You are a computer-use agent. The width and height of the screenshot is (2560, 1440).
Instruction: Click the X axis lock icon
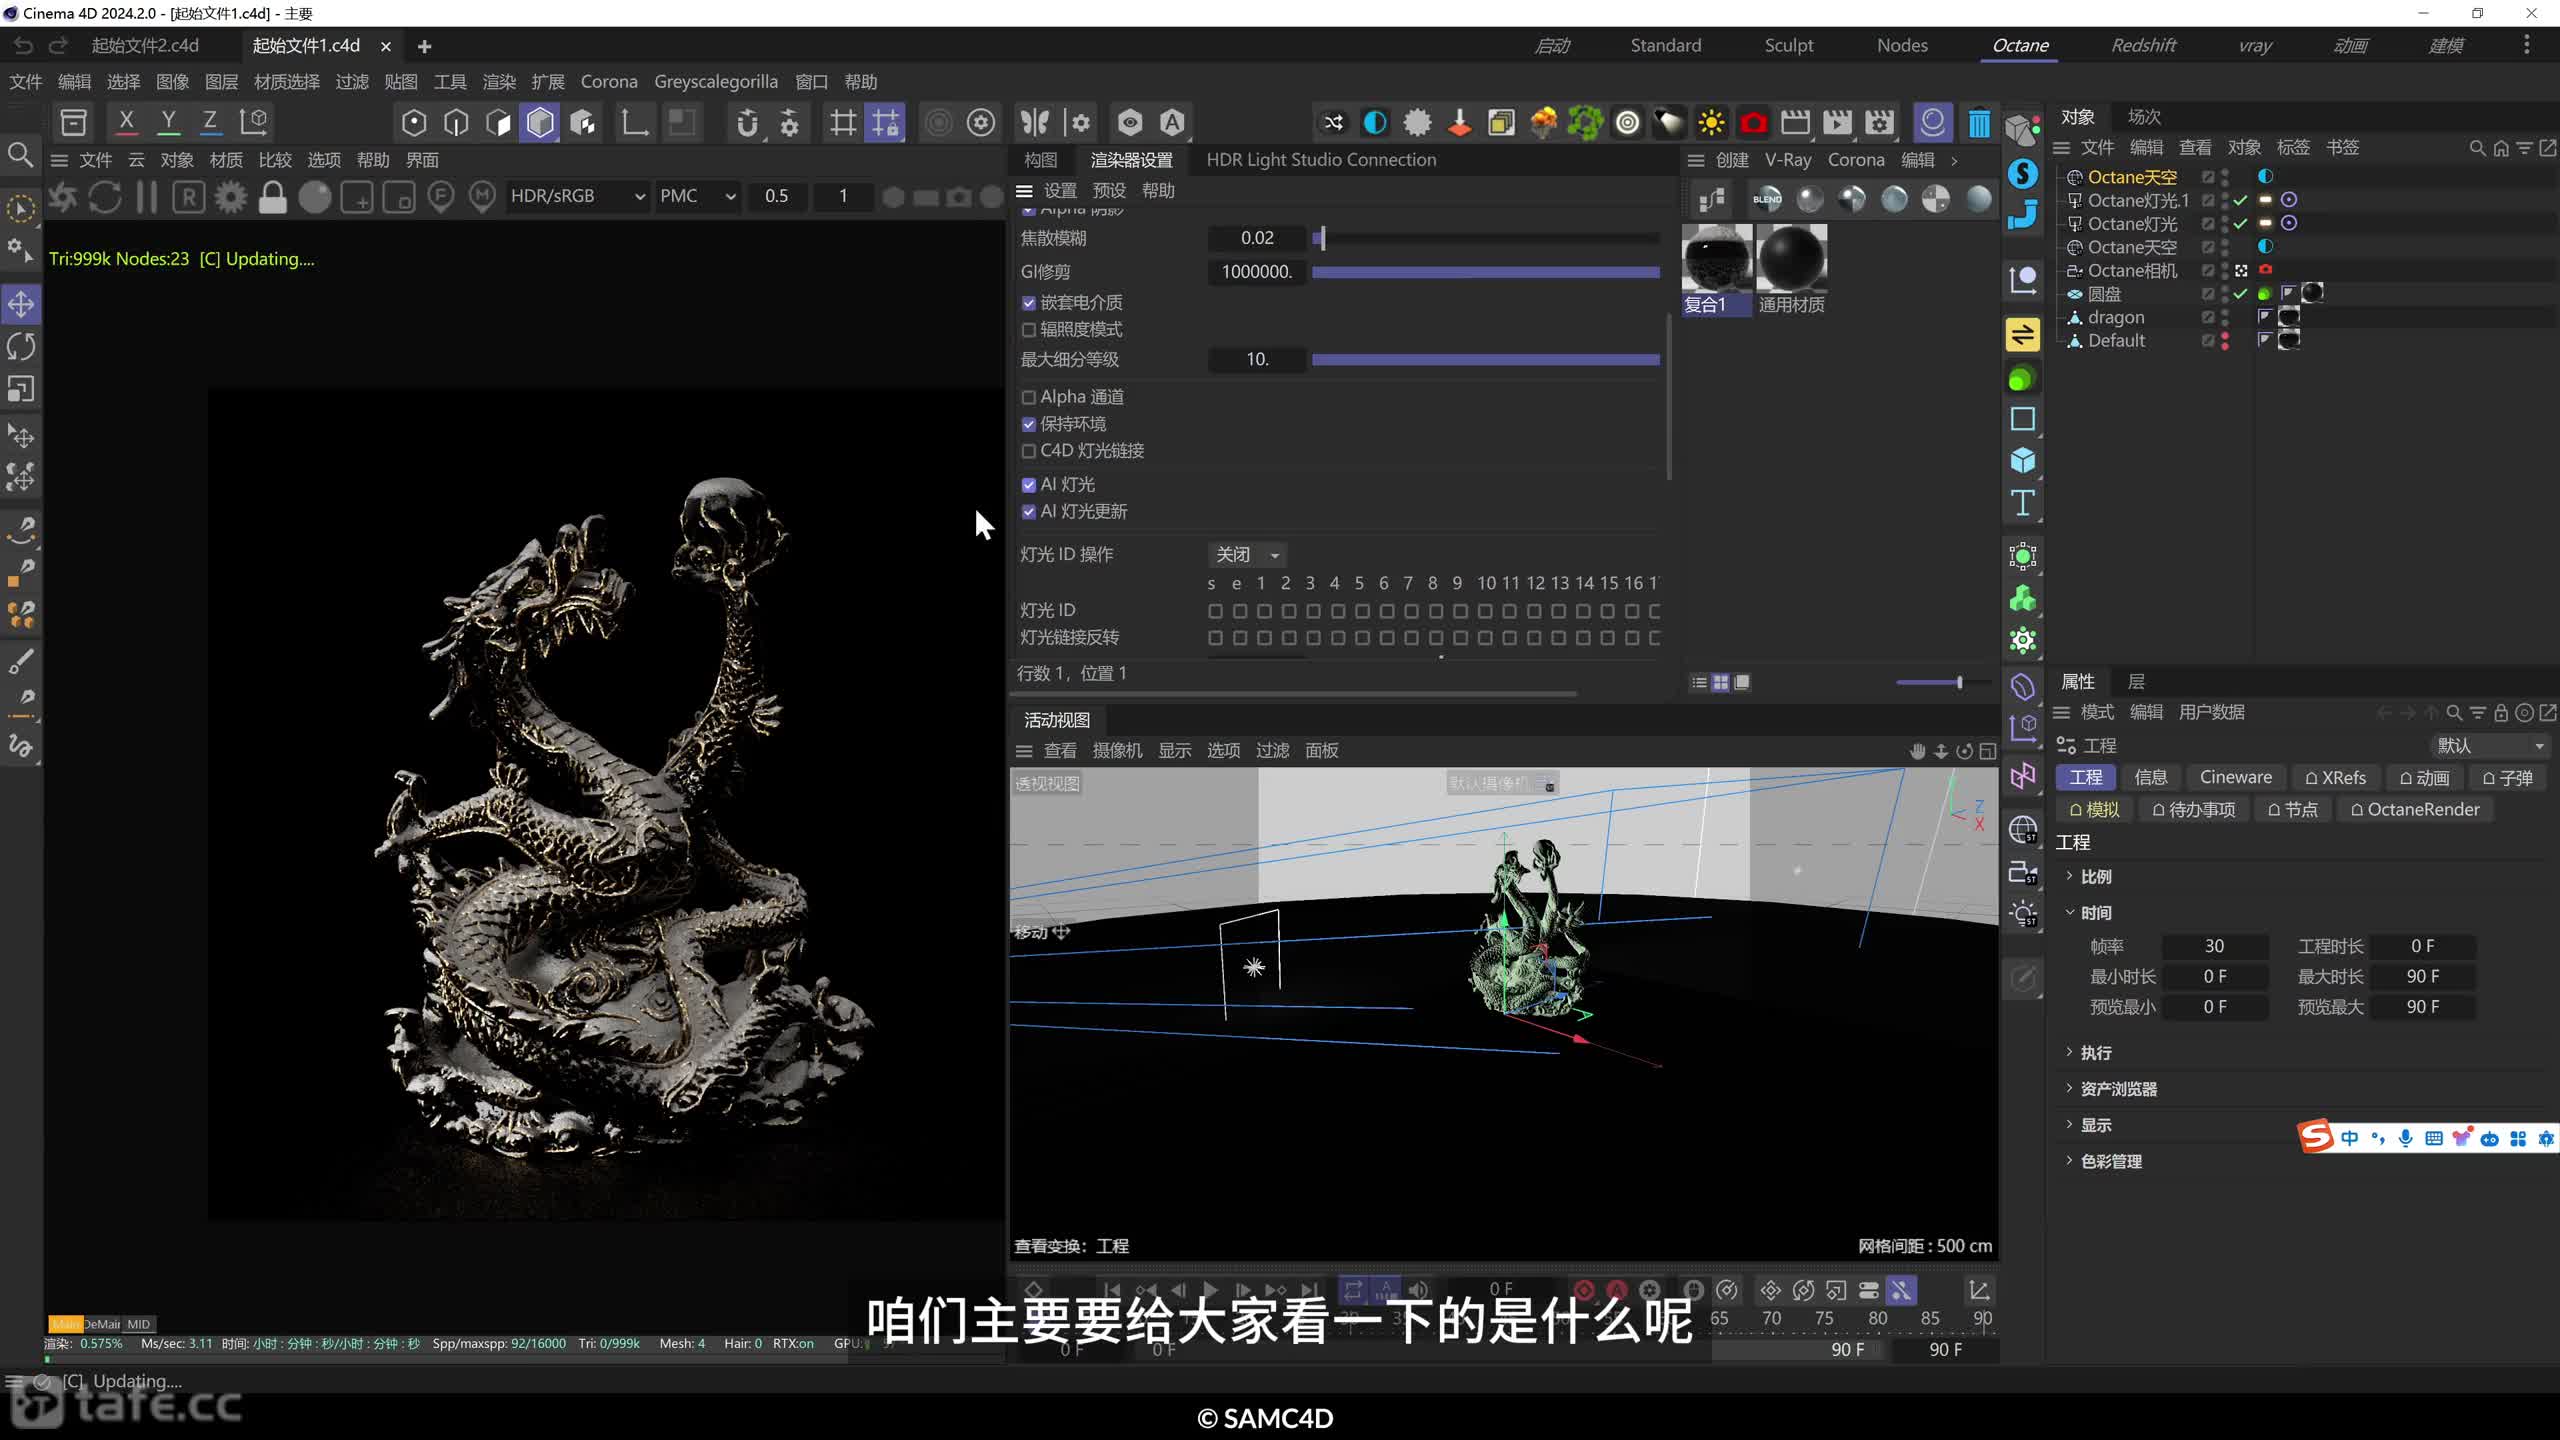[126, 122]
